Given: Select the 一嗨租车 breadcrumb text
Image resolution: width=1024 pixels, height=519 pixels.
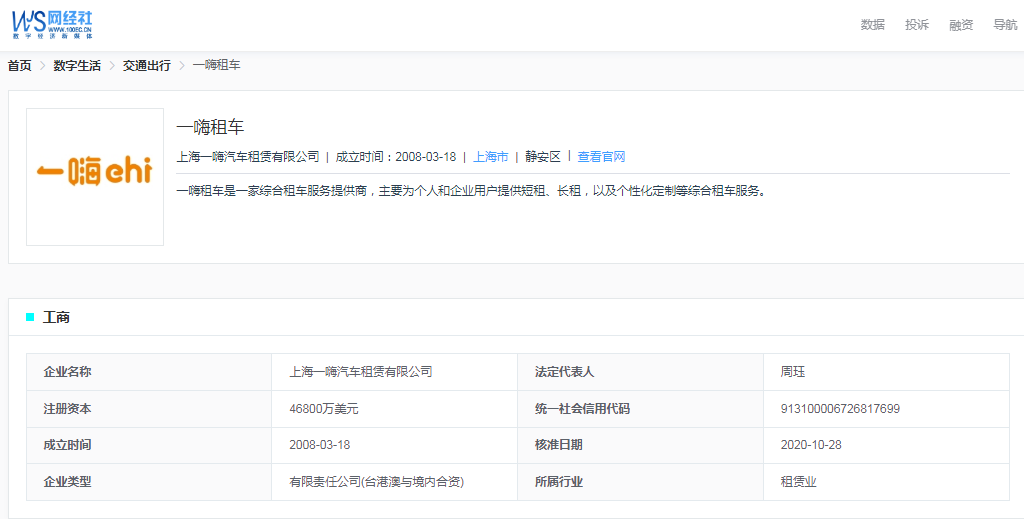Looking at the screenshot, I should click(216, 65).
